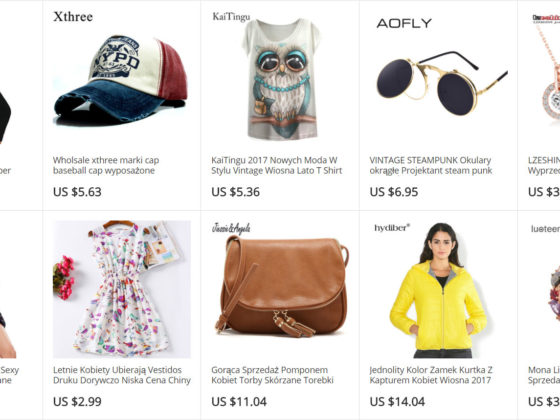Open the partially visible rose gold necklace image

click(546, 71)
